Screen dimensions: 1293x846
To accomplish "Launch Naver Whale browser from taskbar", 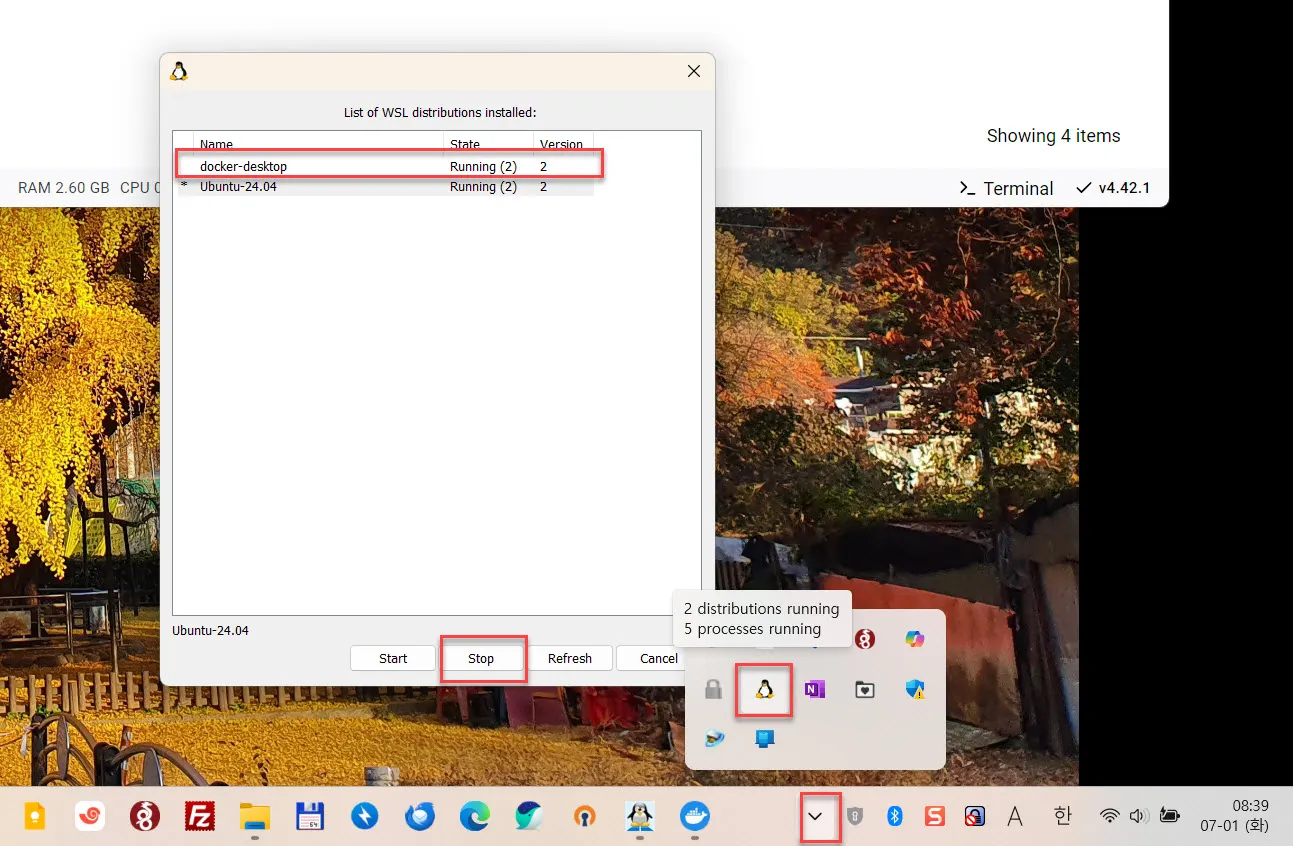I will 529,815.
